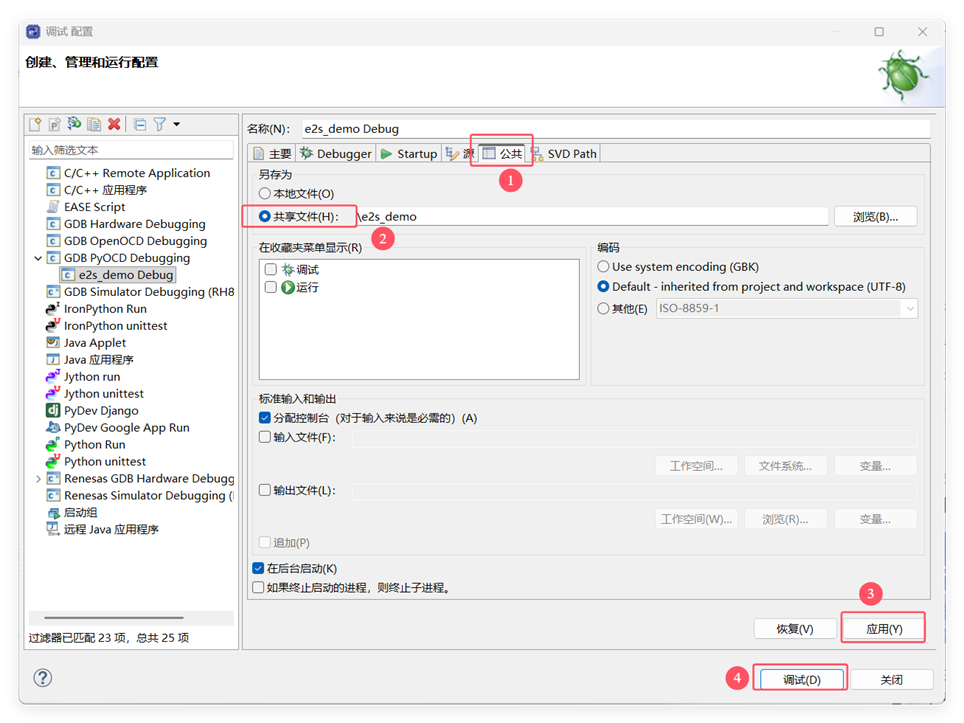Click the collapse all icon
This screenshot has height=723, width=964.
click(x=140, y=124)
